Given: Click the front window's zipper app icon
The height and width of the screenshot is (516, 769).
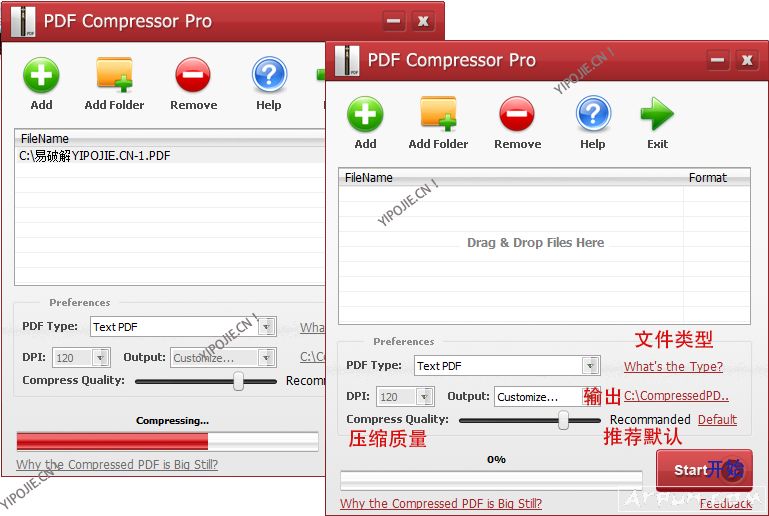Looking at the screenshot, I should coord(347,61).
